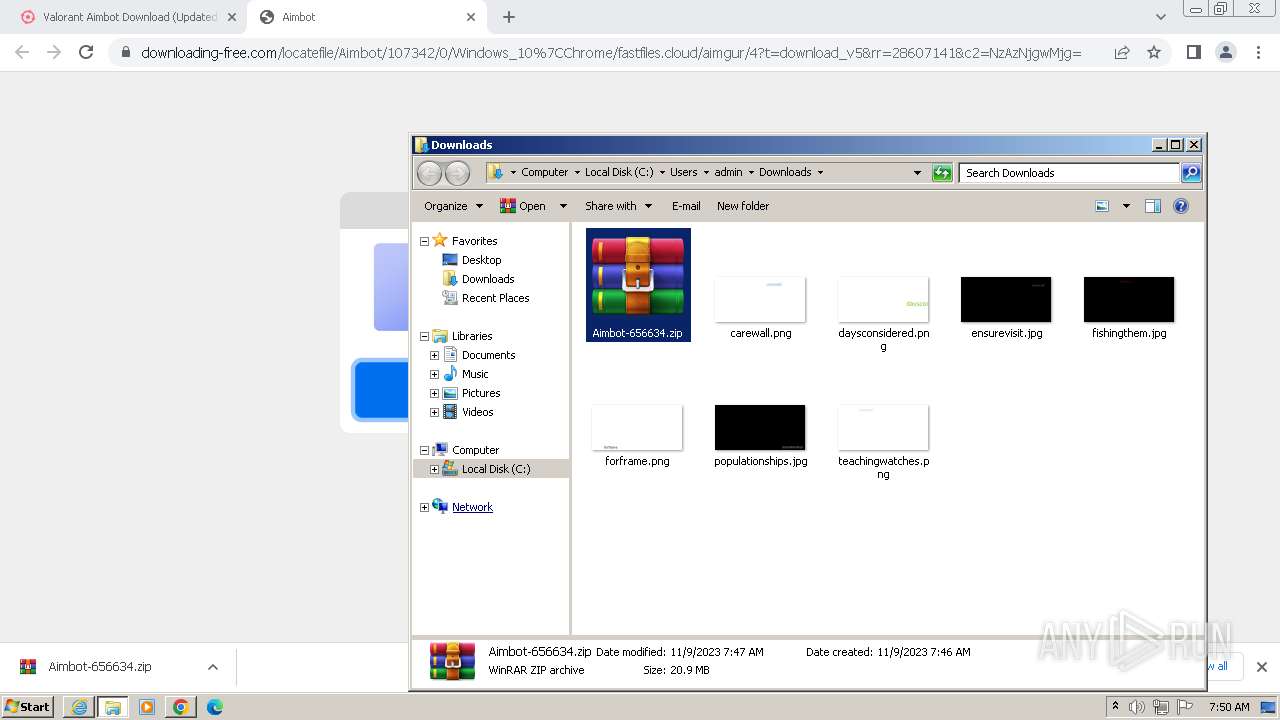Close the Aimbot browser tab
Viewport: 1280px width, 720px height.
tap(471, 17)
